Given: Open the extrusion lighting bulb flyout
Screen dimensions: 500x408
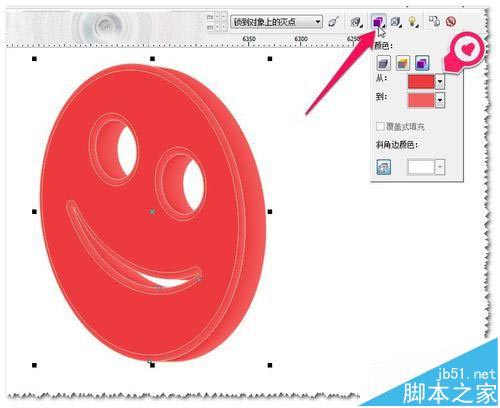Looking at the screenshot, I should tap(413, 22).
